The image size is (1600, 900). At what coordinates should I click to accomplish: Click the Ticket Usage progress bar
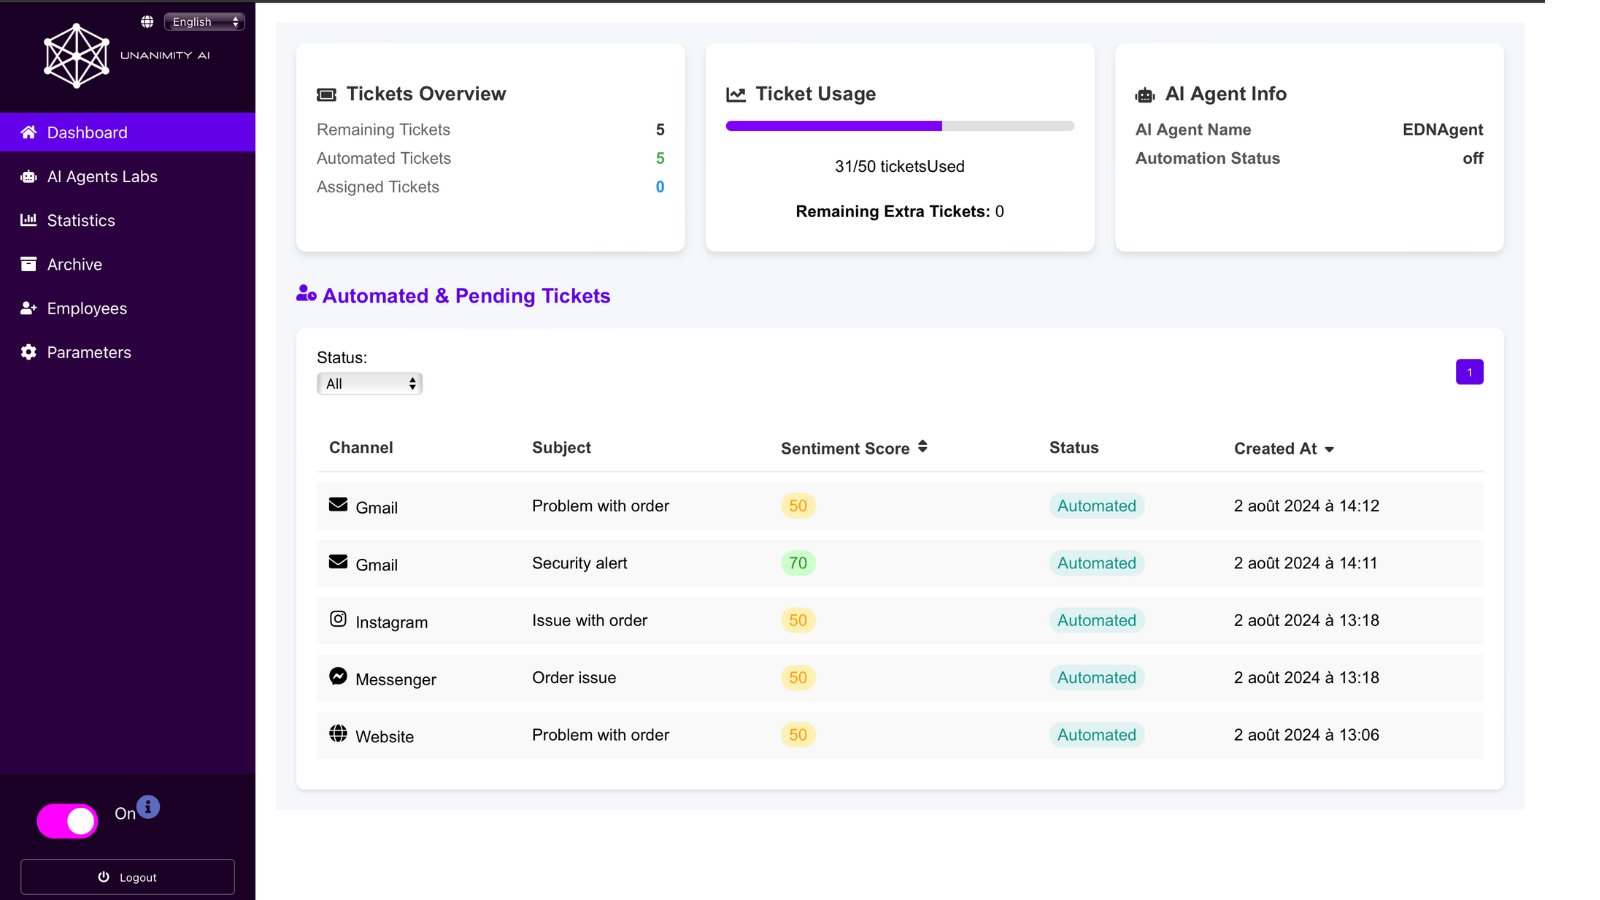click(x=899, y=126)
